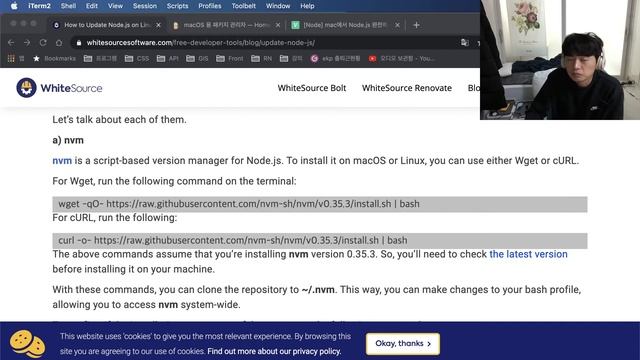Viewport: 640px width, 360px height.
Task: Reload the current page
Action: click(43, 42)
